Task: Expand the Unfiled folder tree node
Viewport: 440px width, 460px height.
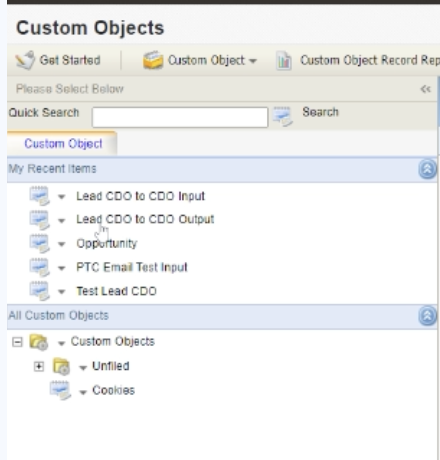Action: [x=39, y=367]
